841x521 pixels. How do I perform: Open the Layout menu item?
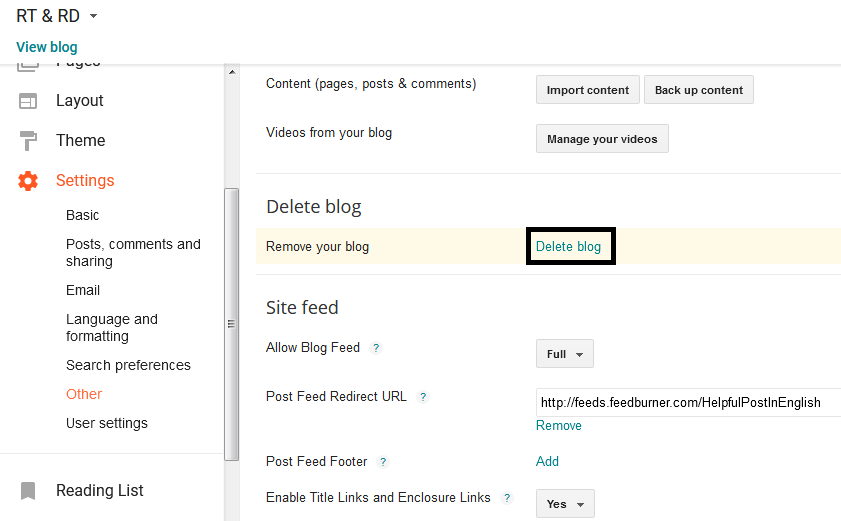pos(79,101)
